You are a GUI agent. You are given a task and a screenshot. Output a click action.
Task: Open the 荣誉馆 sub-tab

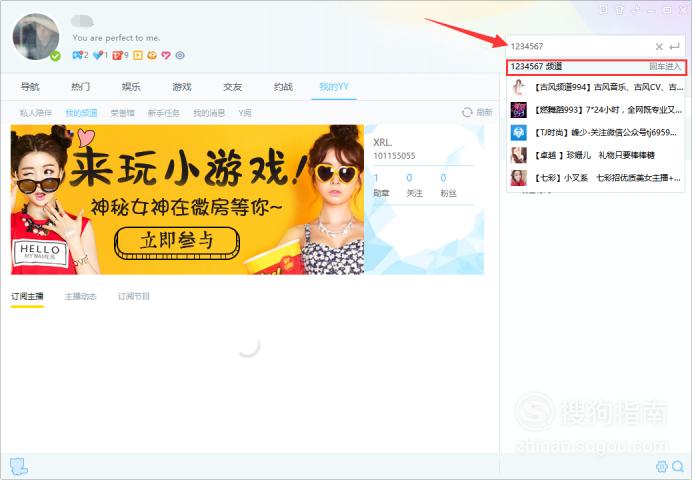pos(122,113)
